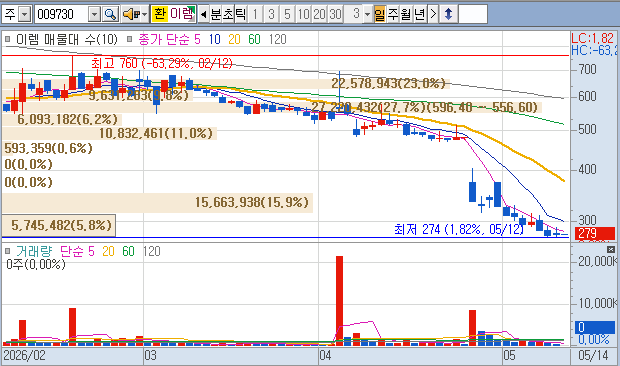Toggle the 종가 단순 indicator square

pyautogui.click(x=130, y=39)
